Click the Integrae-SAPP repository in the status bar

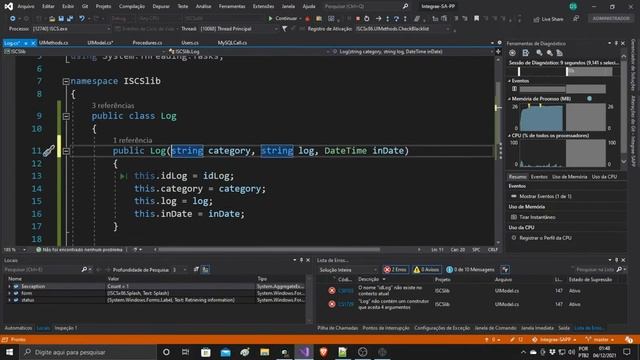[554, 340]
